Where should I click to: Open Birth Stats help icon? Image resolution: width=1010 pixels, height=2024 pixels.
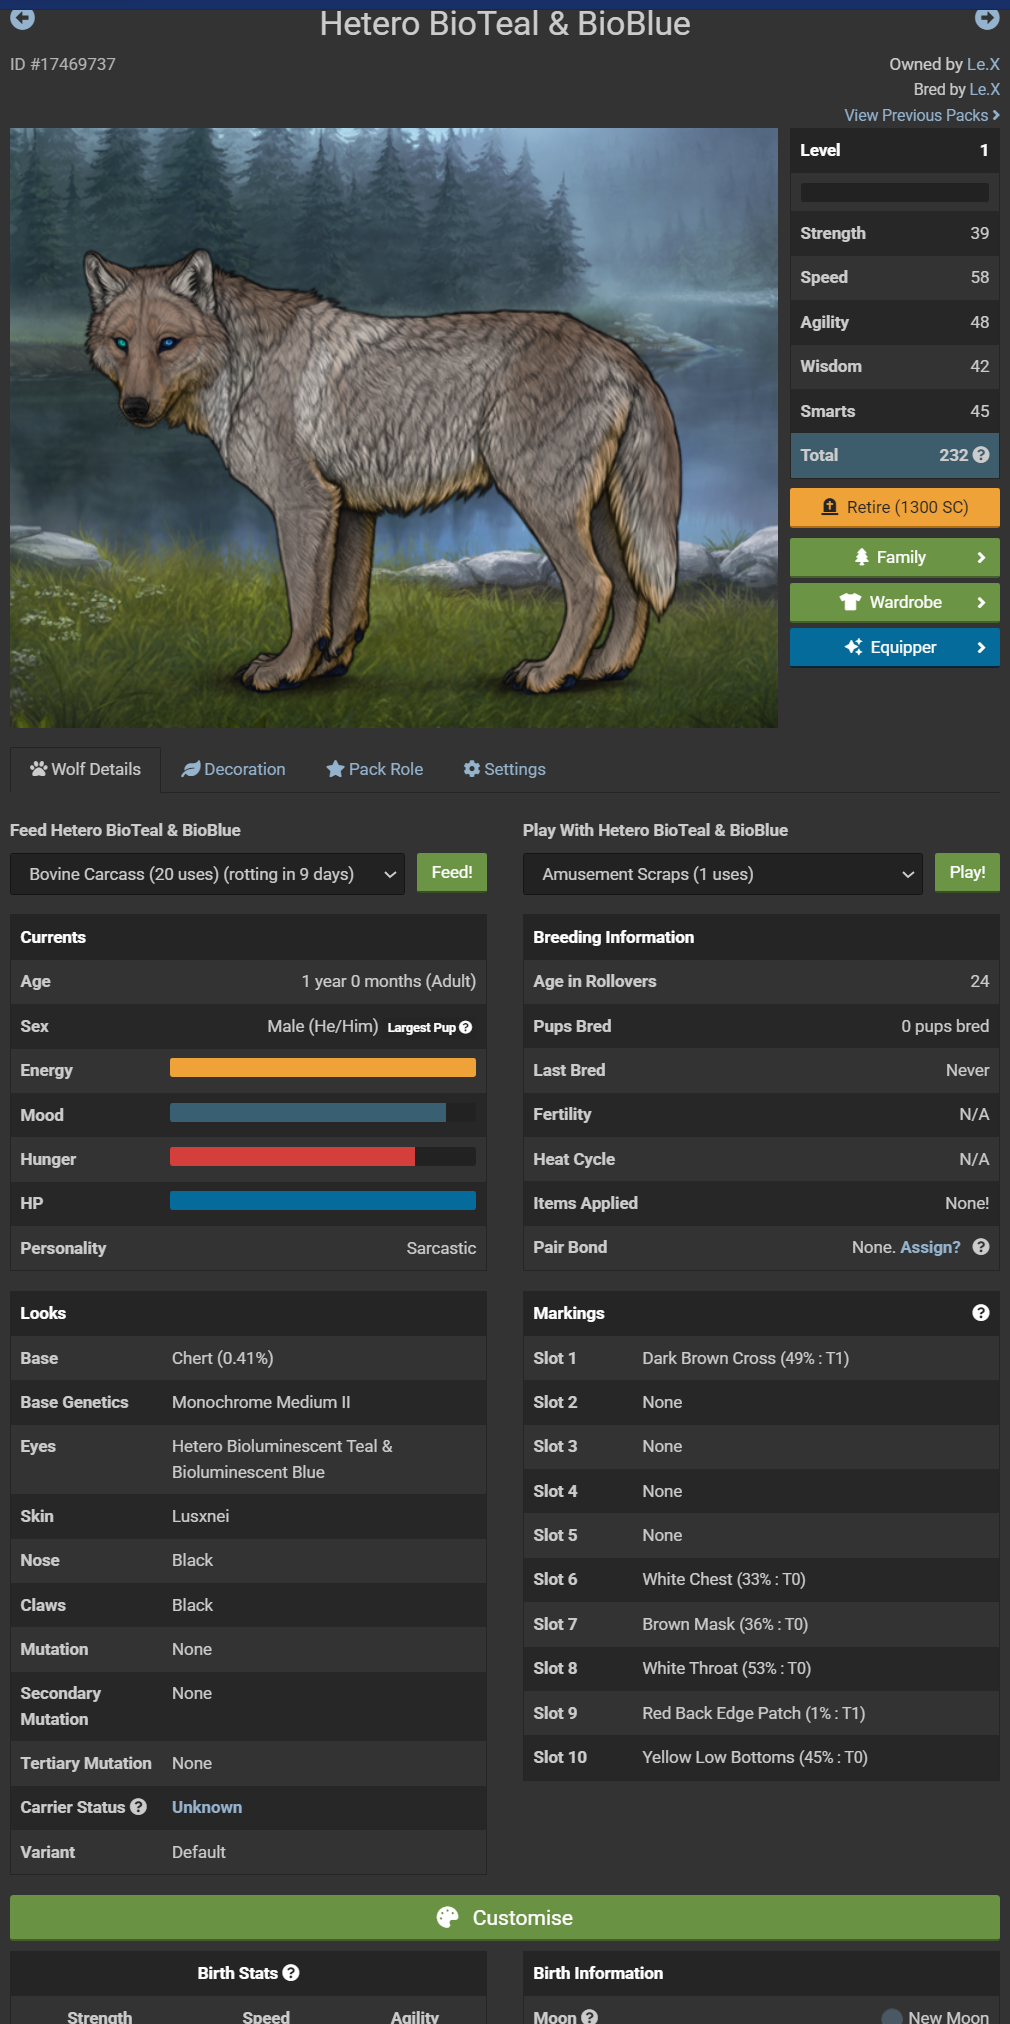click(x=291, y=1973)
